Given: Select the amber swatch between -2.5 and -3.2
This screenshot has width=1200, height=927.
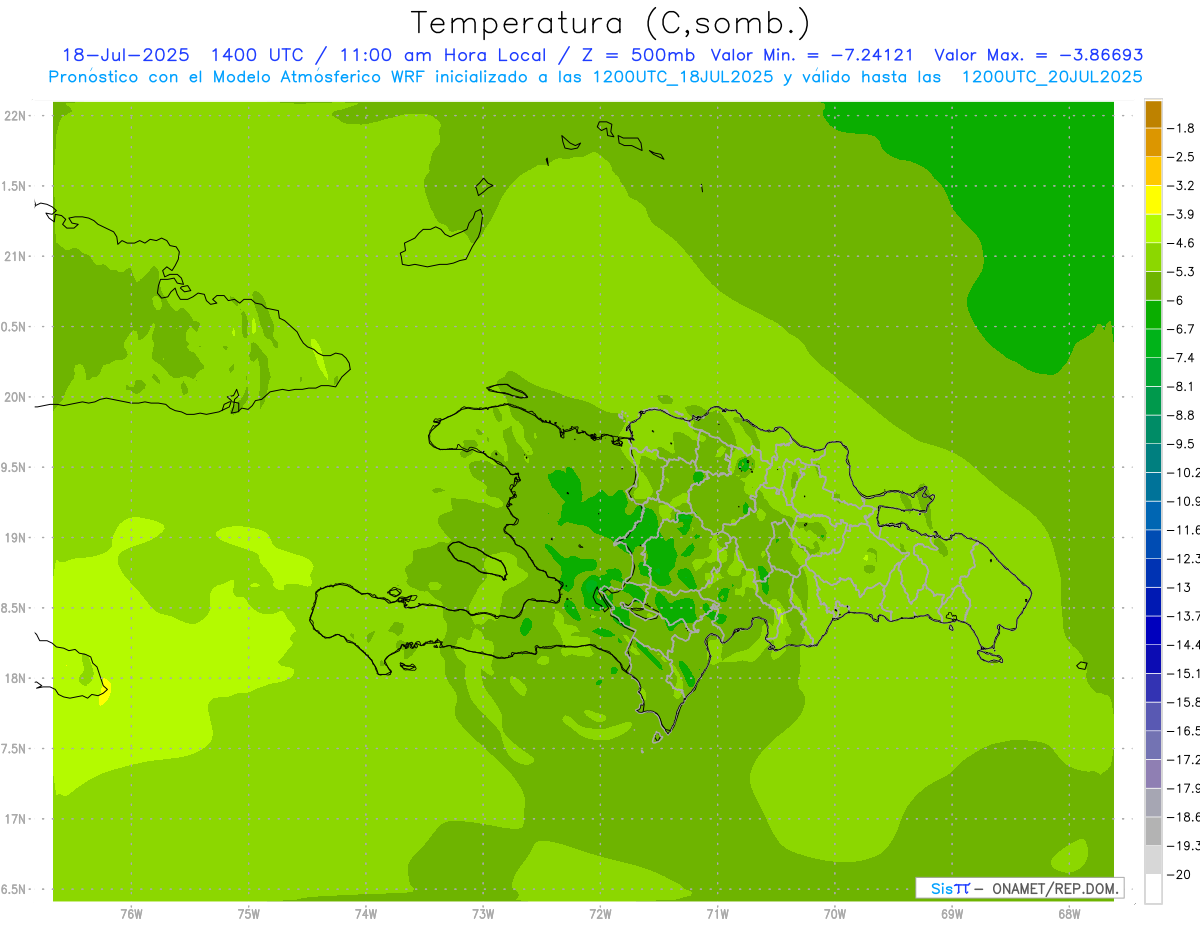Looking at the screenshot, I should (1153, 171).
